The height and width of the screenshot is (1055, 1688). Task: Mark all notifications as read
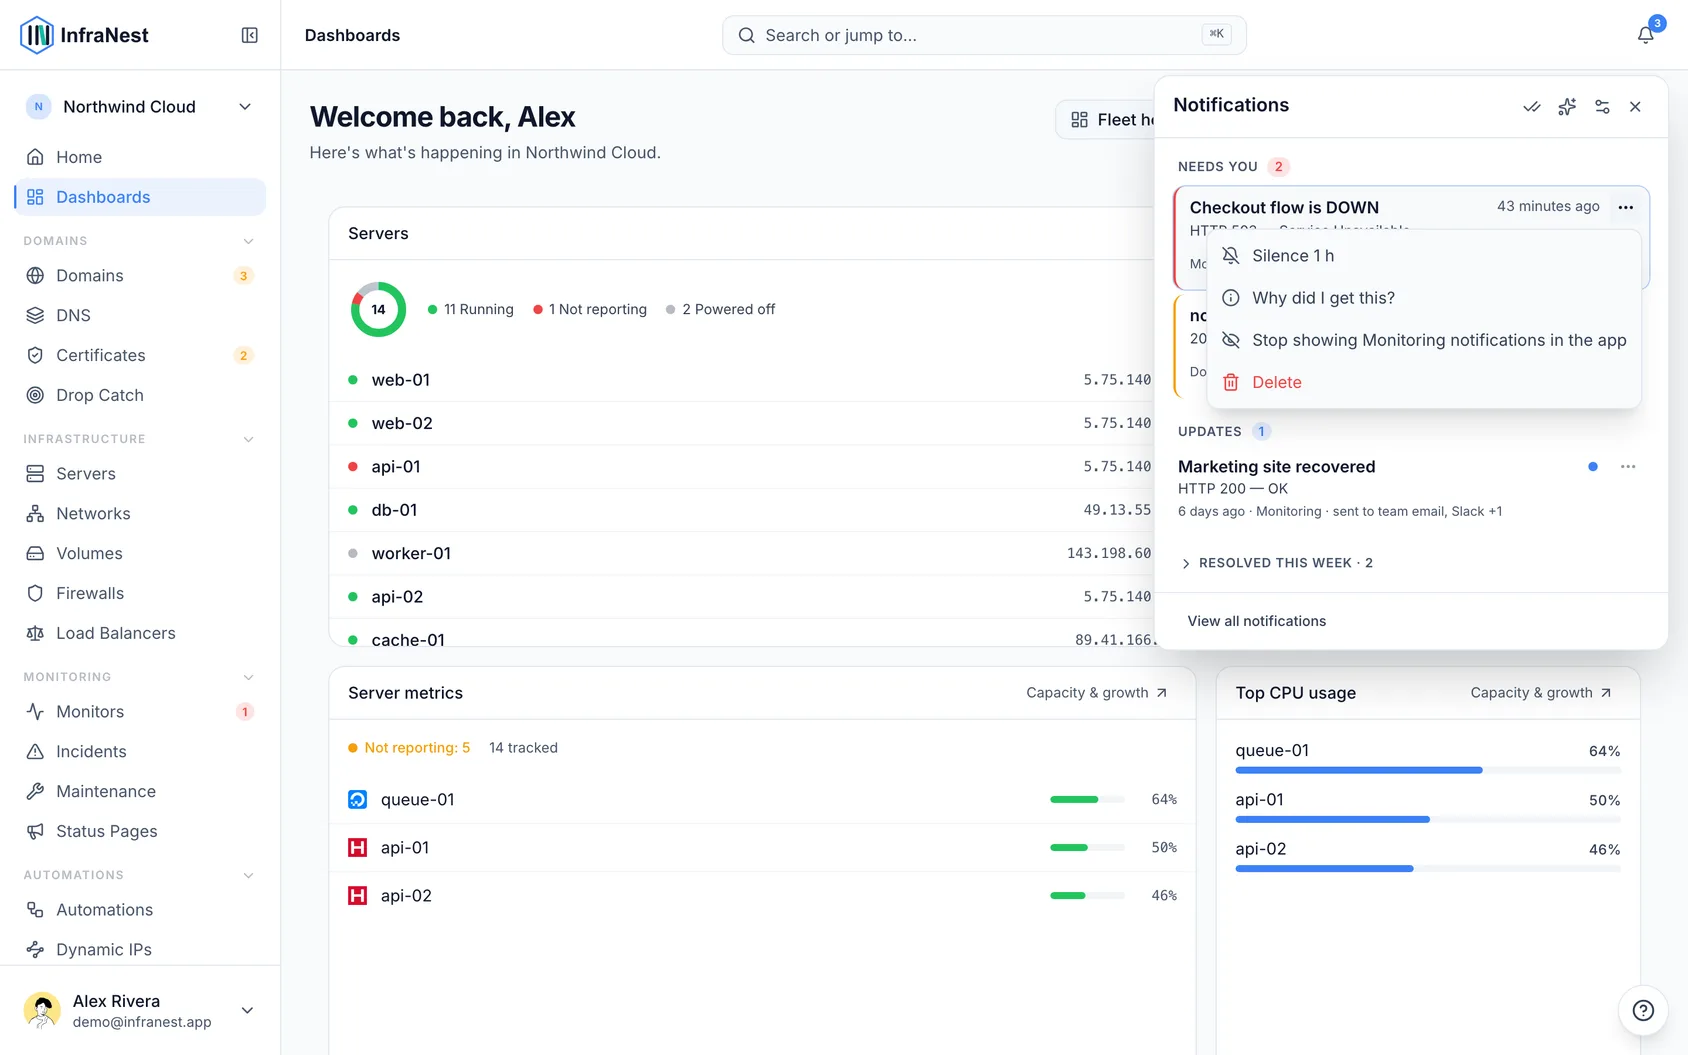pos(1532,107)
